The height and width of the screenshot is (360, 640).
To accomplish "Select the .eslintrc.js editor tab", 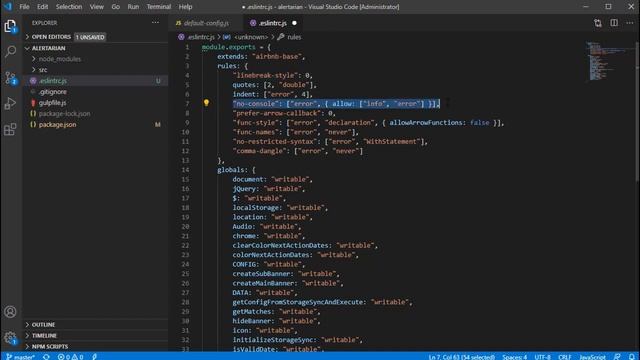I will (272, 23).
